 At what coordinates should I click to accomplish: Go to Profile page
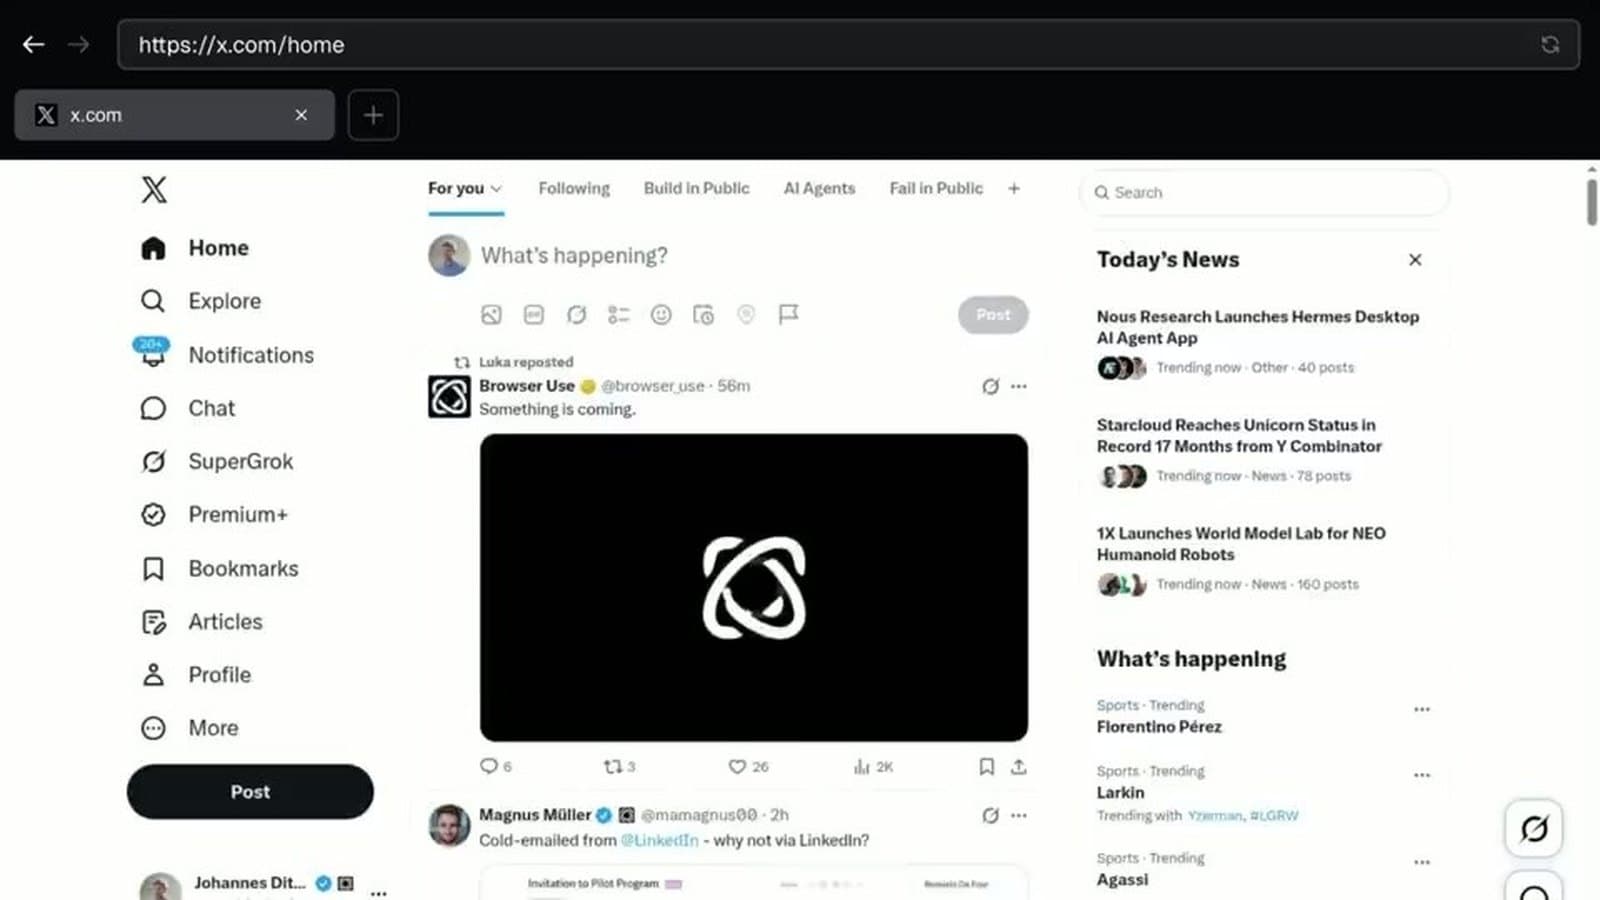pos(195,674)
